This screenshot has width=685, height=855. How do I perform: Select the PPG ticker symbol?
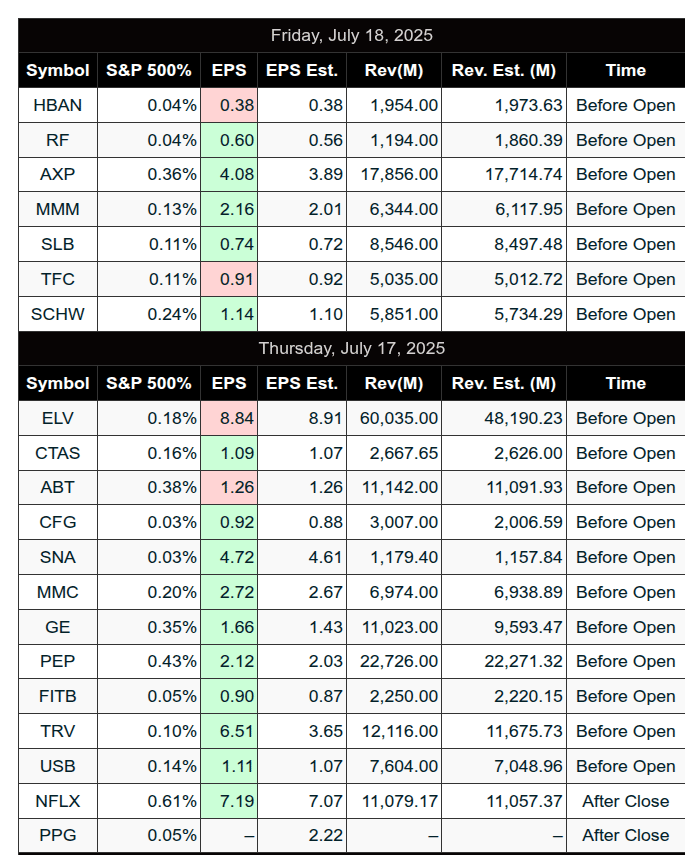point(58,835)
